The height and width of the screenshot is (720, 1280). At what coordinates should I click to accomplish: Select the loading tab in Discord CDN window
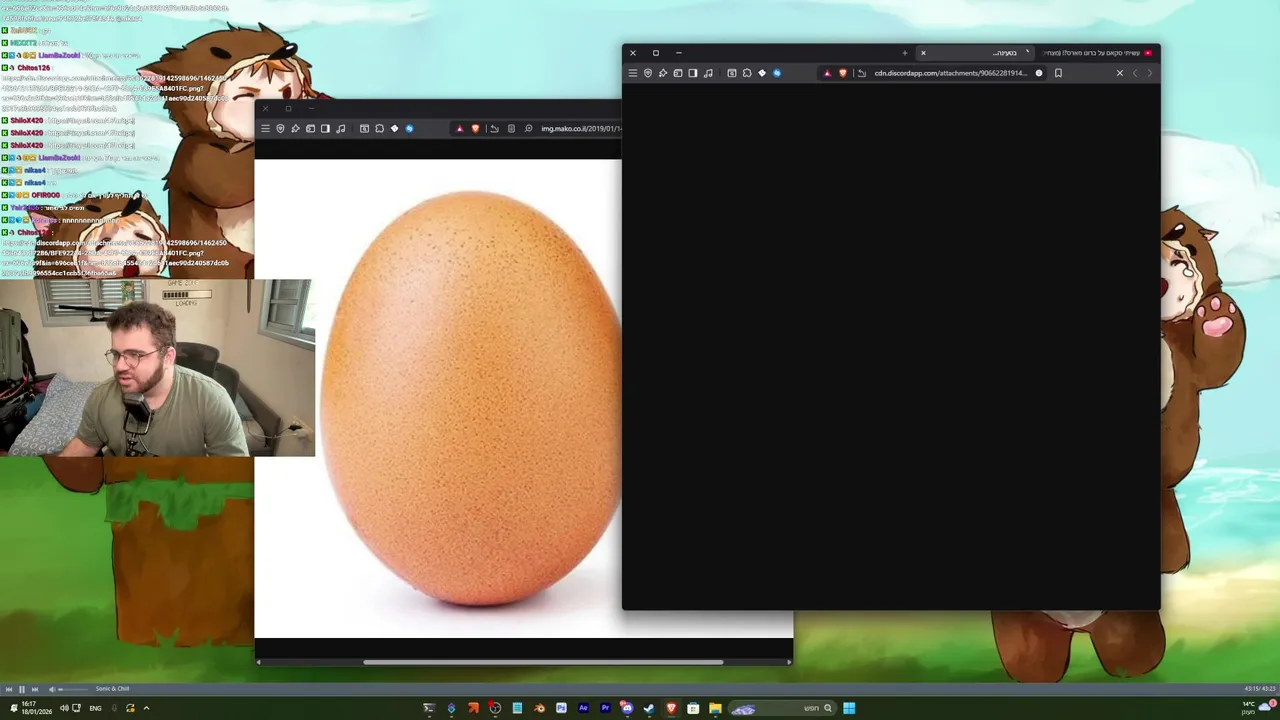pos(975,53)
